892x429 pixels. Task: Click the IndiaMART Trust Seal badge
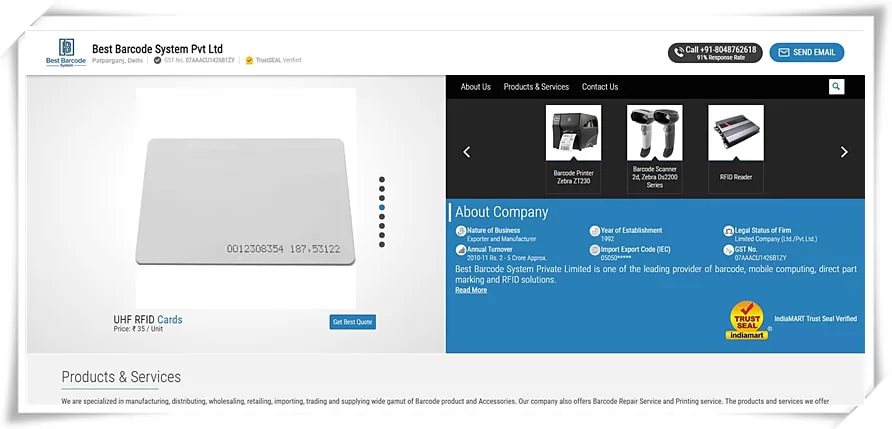(x=747, y=320)
